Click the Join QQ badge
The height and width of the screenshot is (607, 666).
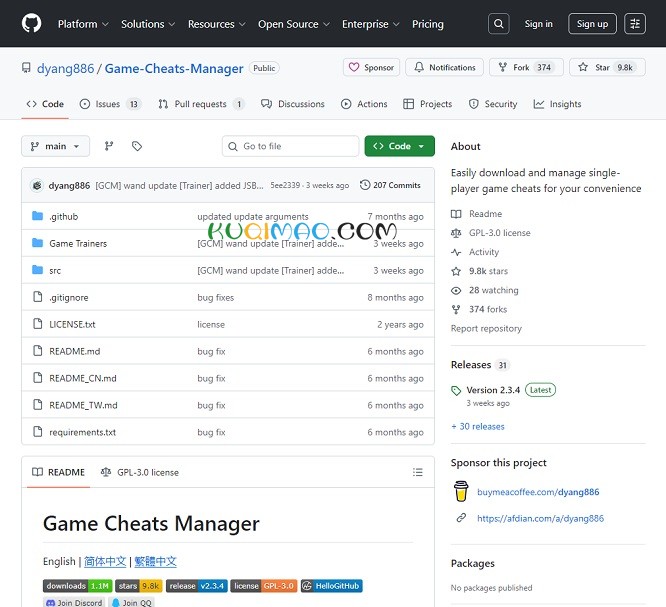point(132,602)
